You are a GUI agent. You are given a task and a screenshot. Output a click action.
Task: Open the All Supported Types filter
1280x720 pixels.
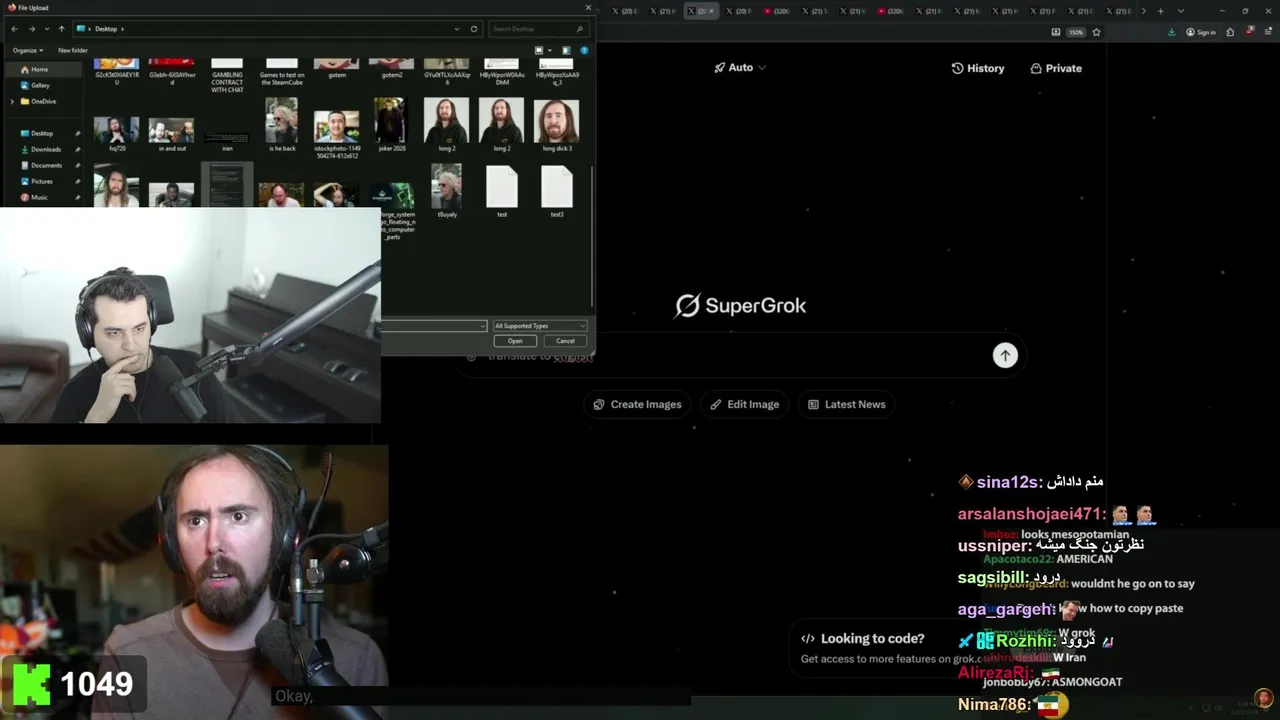tap(539, 326)
